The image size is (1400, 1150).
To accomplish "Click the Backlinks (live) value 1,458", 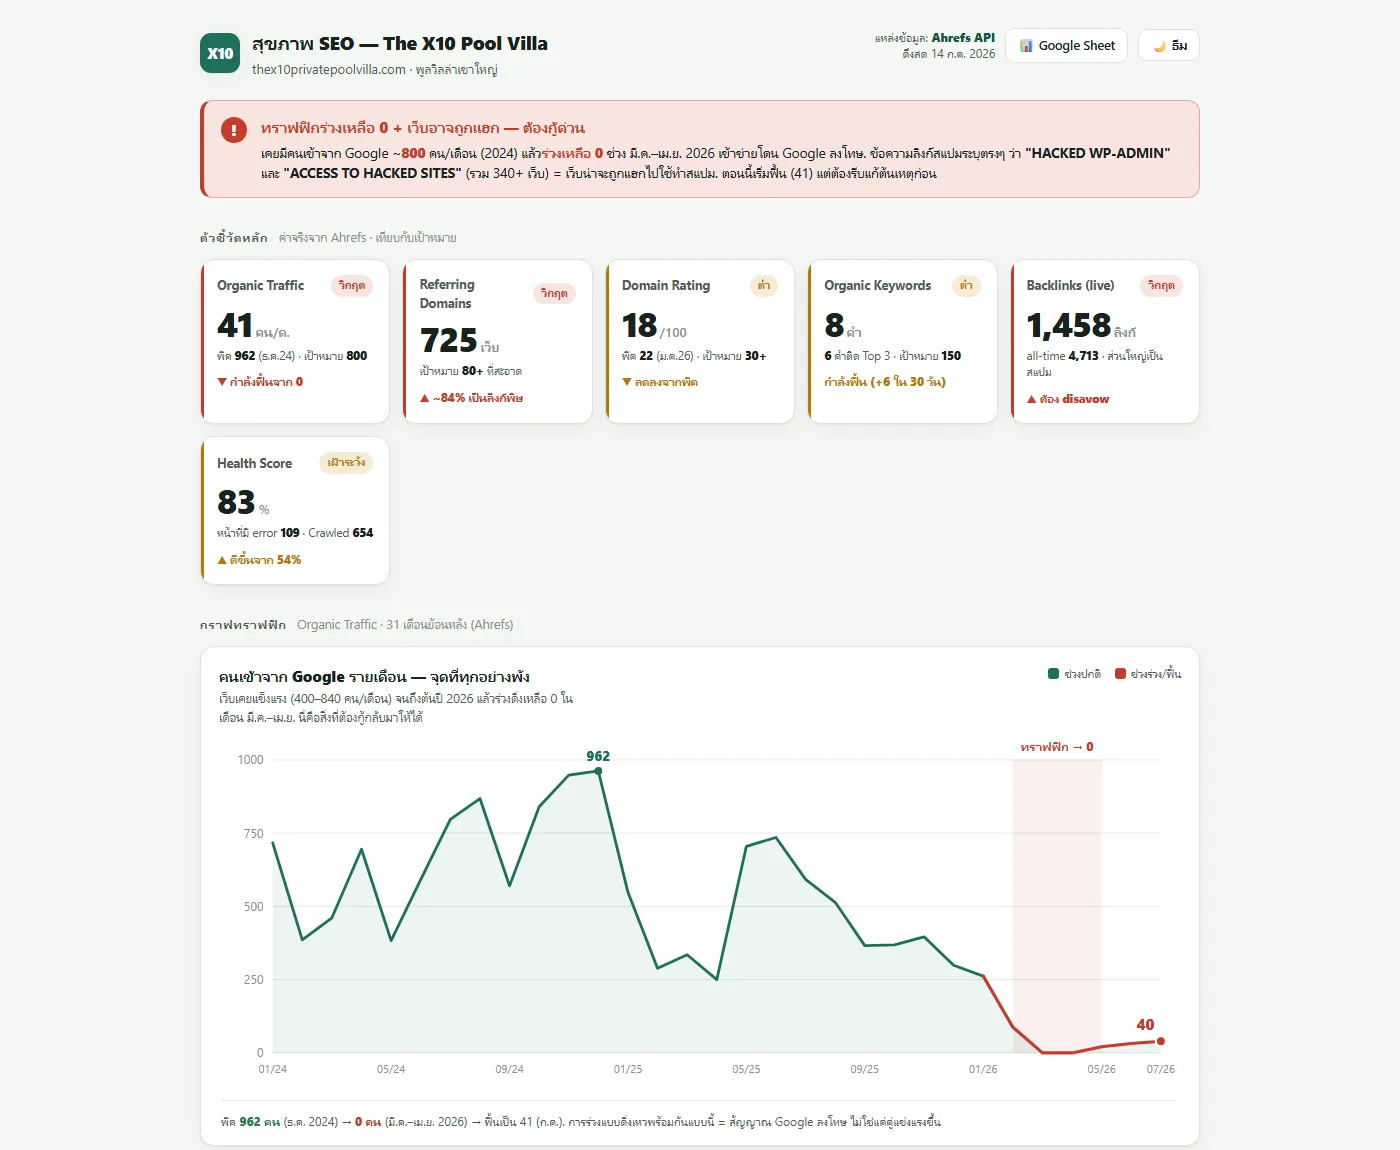I will coord(1069,325).
